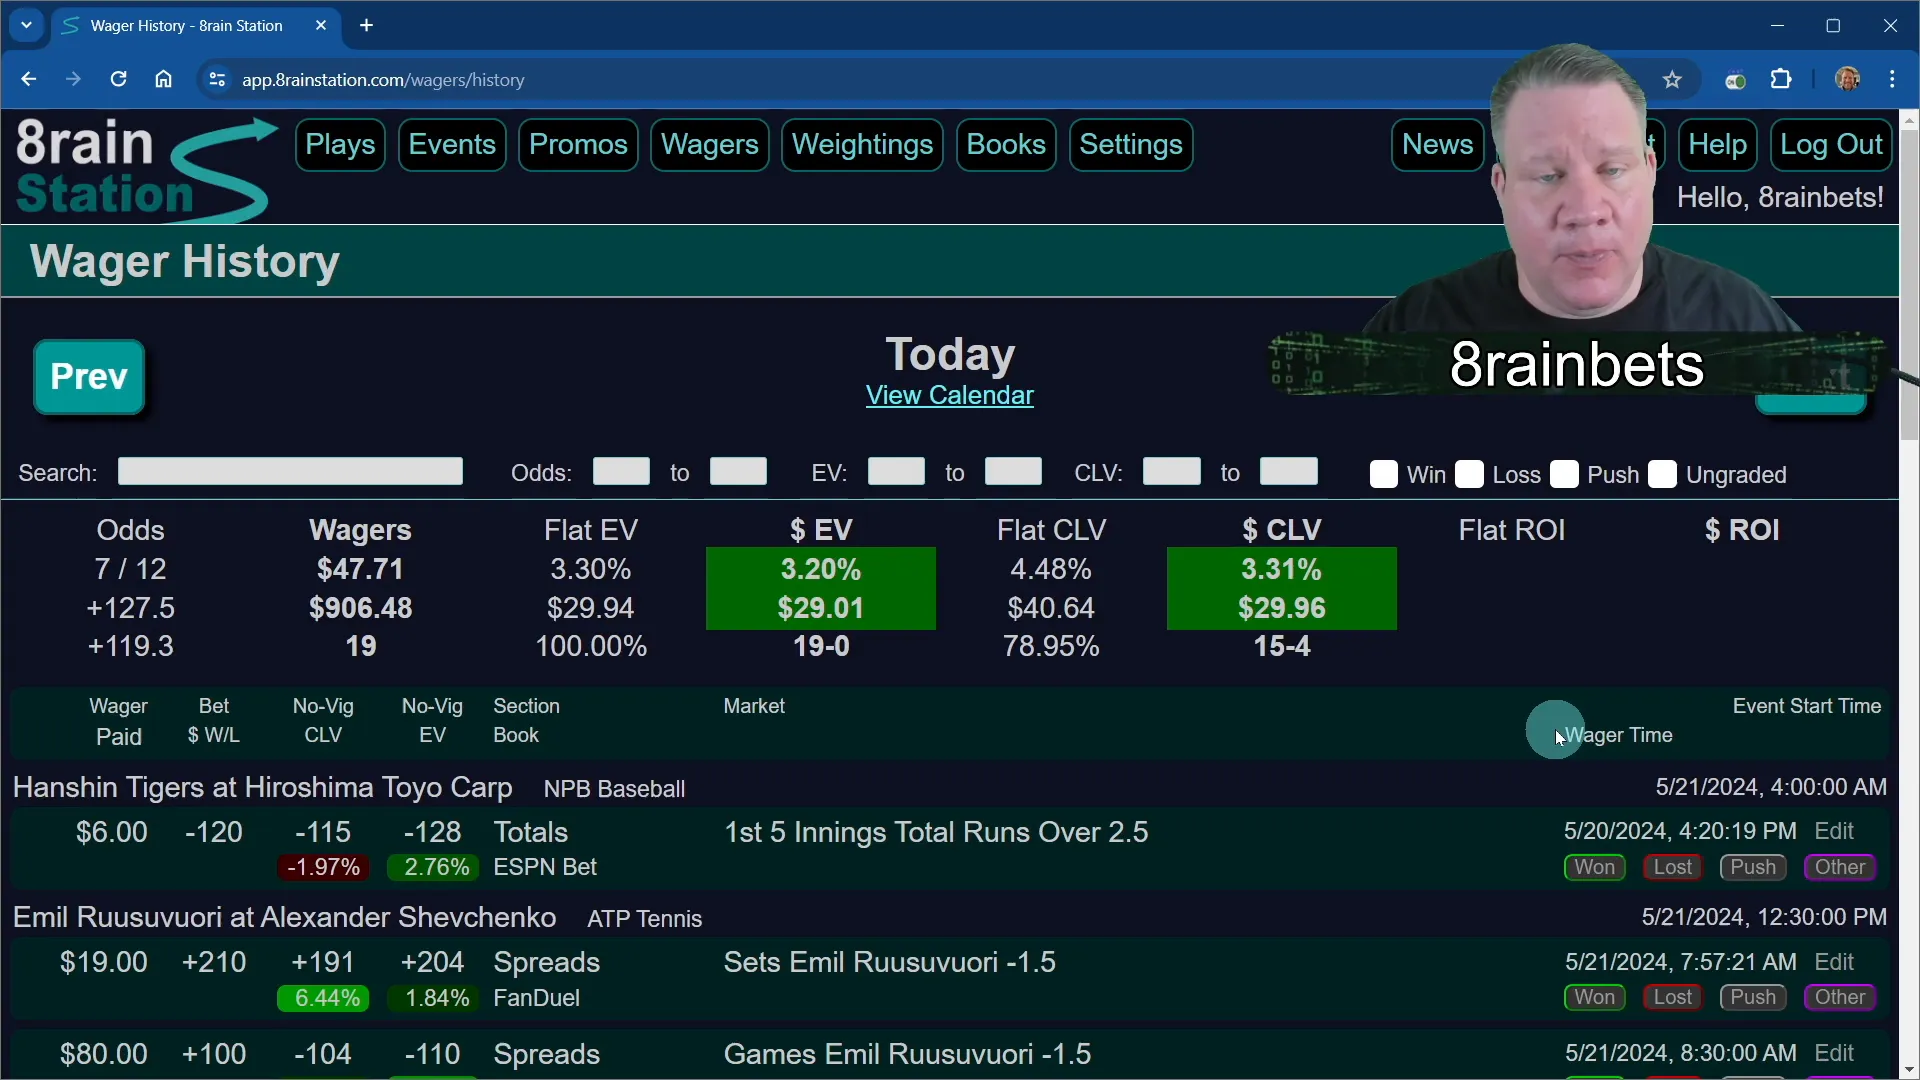Open the browser extensions puzzle icon
1920x1080 pixels.
(x=1782, y=80)
